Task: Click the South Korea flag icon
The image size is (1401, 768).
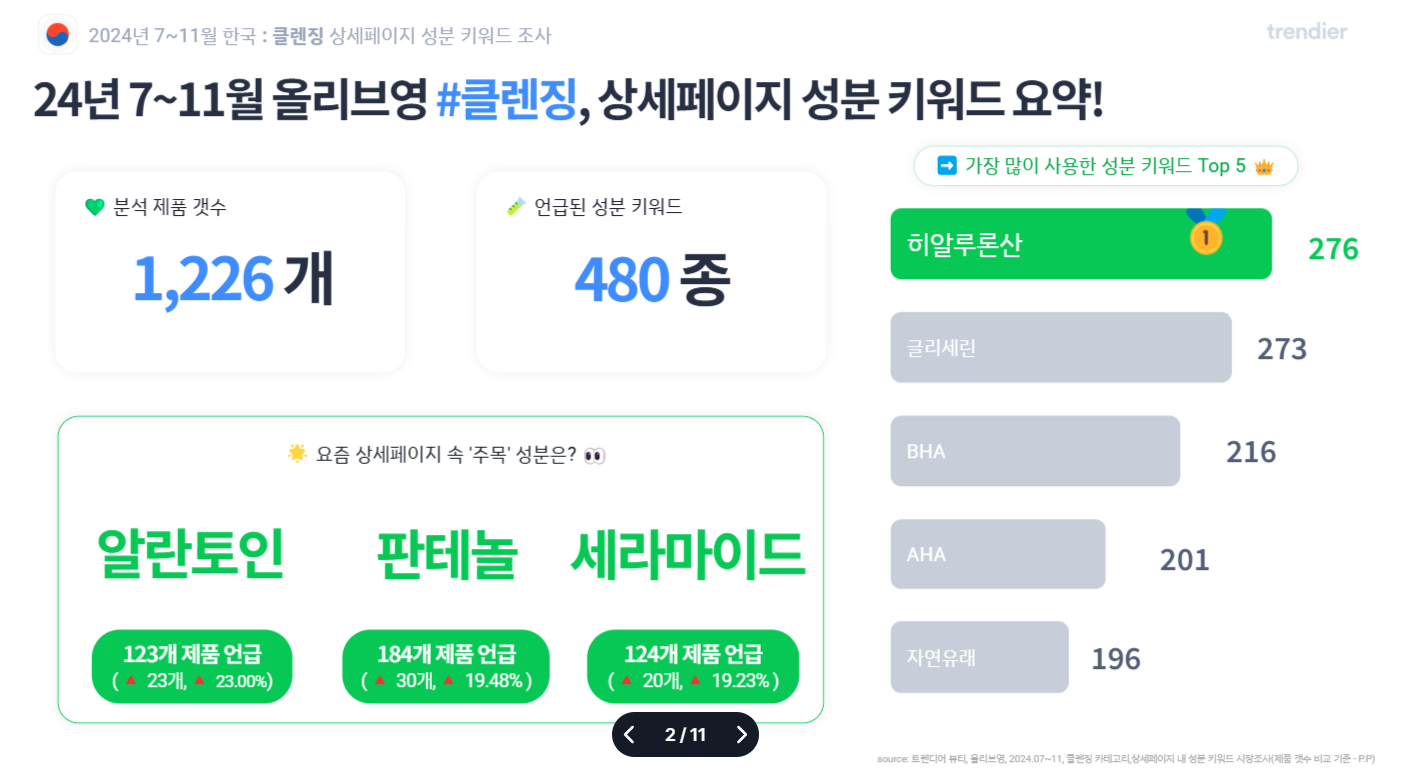Action: [58, 35]
